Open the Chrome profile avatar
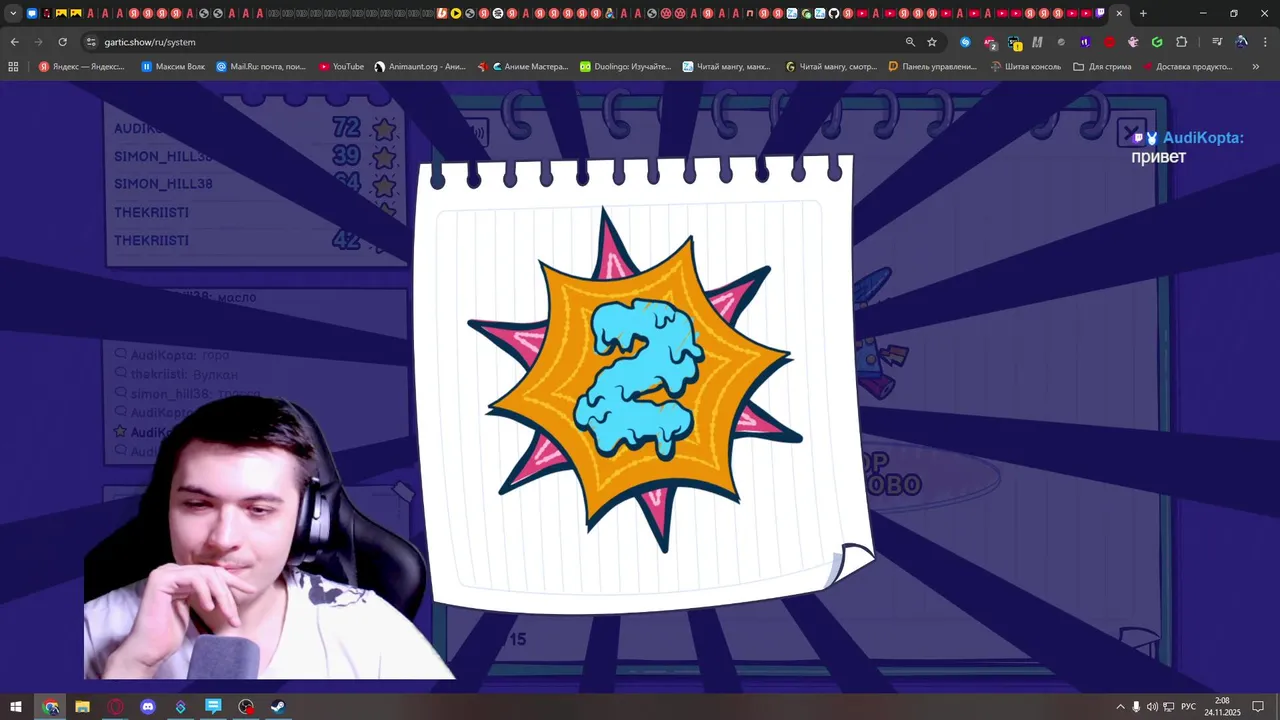The image size is (1280, 720). [1242, 42]
